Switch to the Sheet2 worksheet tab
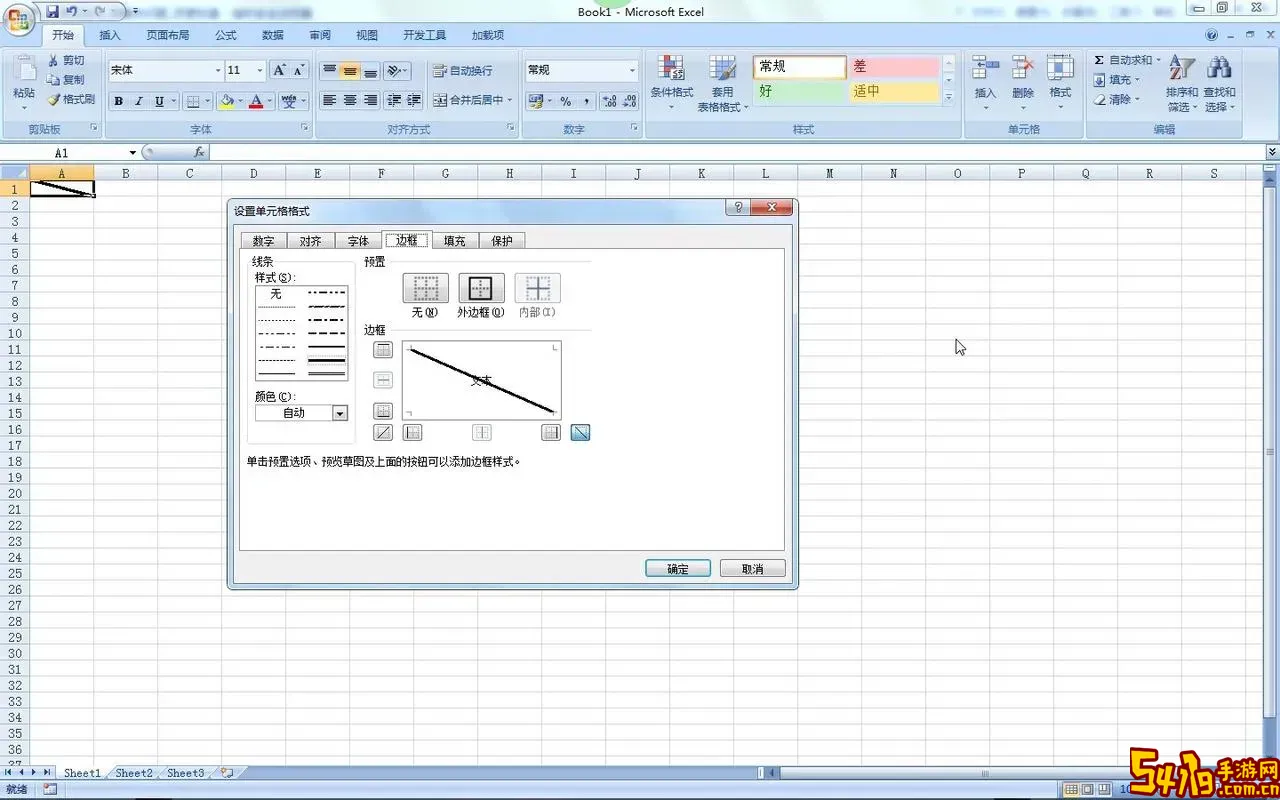 pyautogui.click(x=134, y=773)
